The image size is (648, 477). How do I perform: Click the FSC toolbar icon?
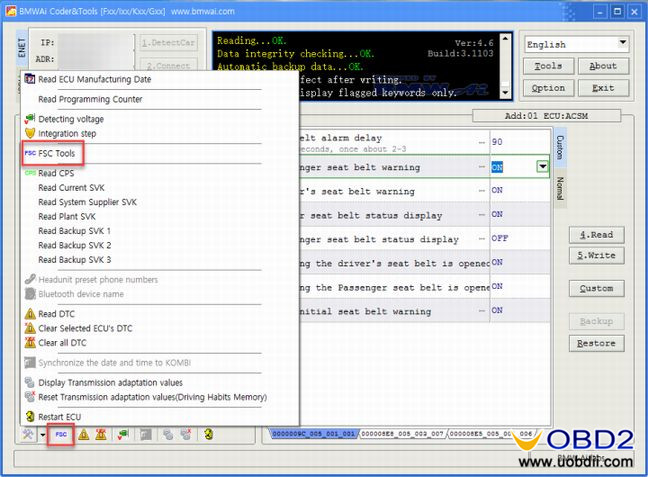tap(61, 434)
